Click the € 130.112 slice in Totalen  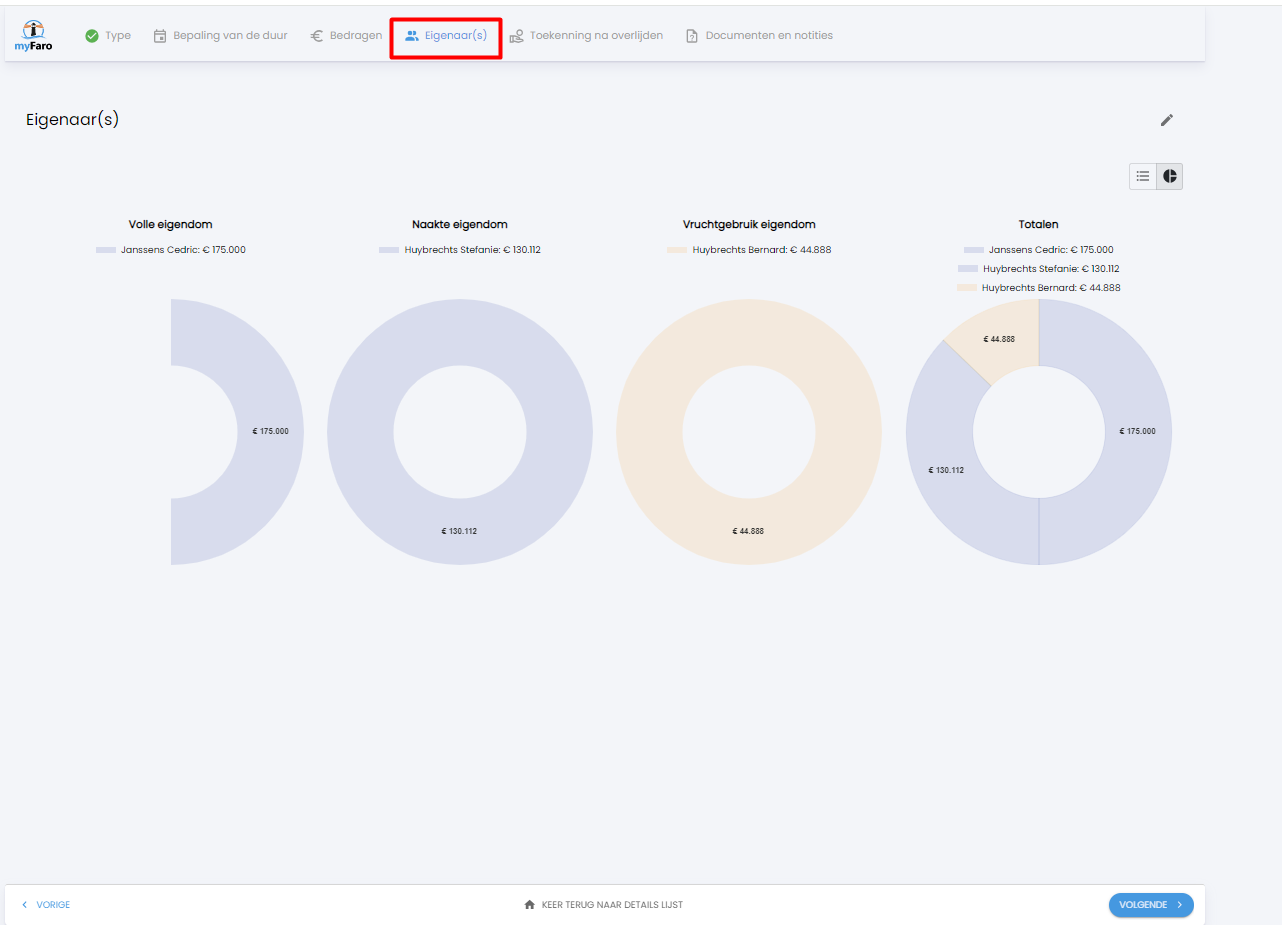[x=946, y=469]
